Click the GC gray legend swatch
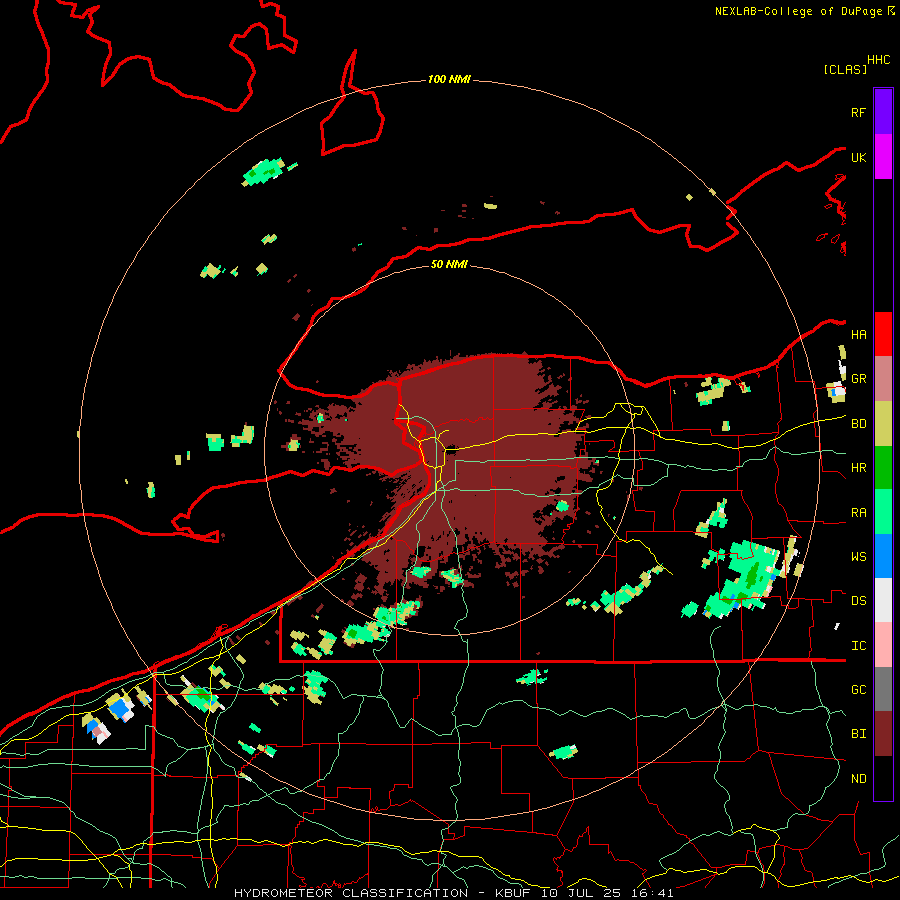 [883, 689]
